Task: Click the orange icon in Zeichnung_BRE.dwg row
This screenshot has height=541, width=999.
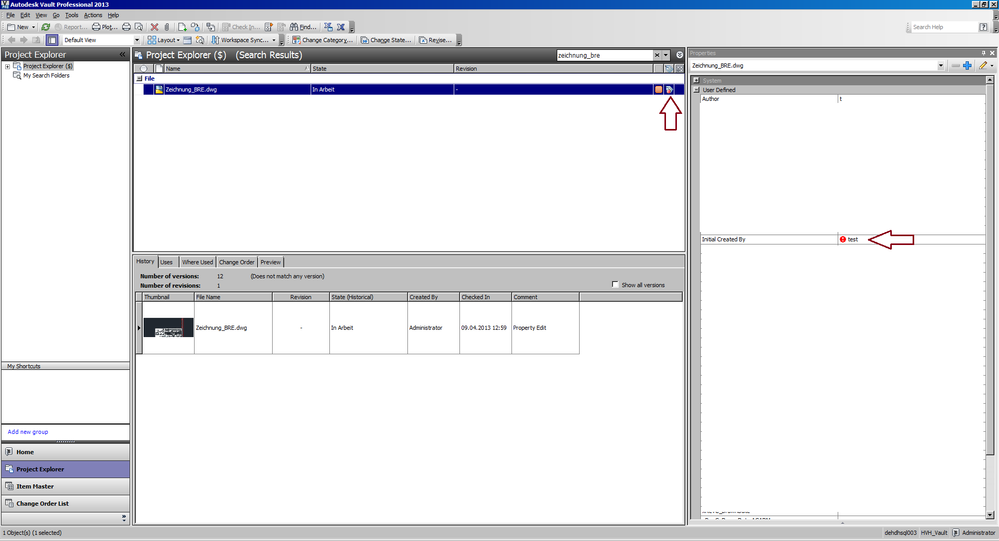Action: click(658, 90)
